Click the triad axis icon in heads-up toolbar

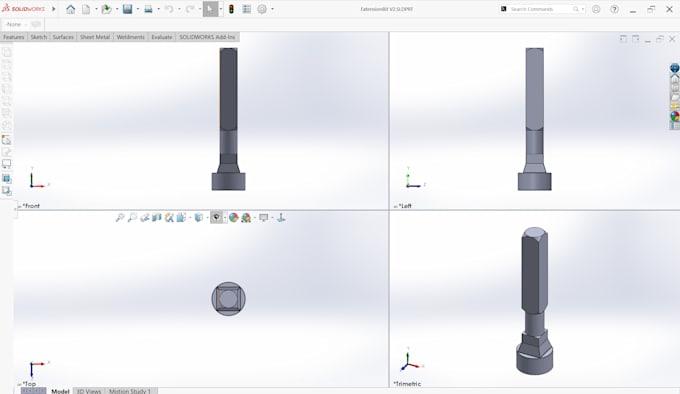(x=281, y=218)
